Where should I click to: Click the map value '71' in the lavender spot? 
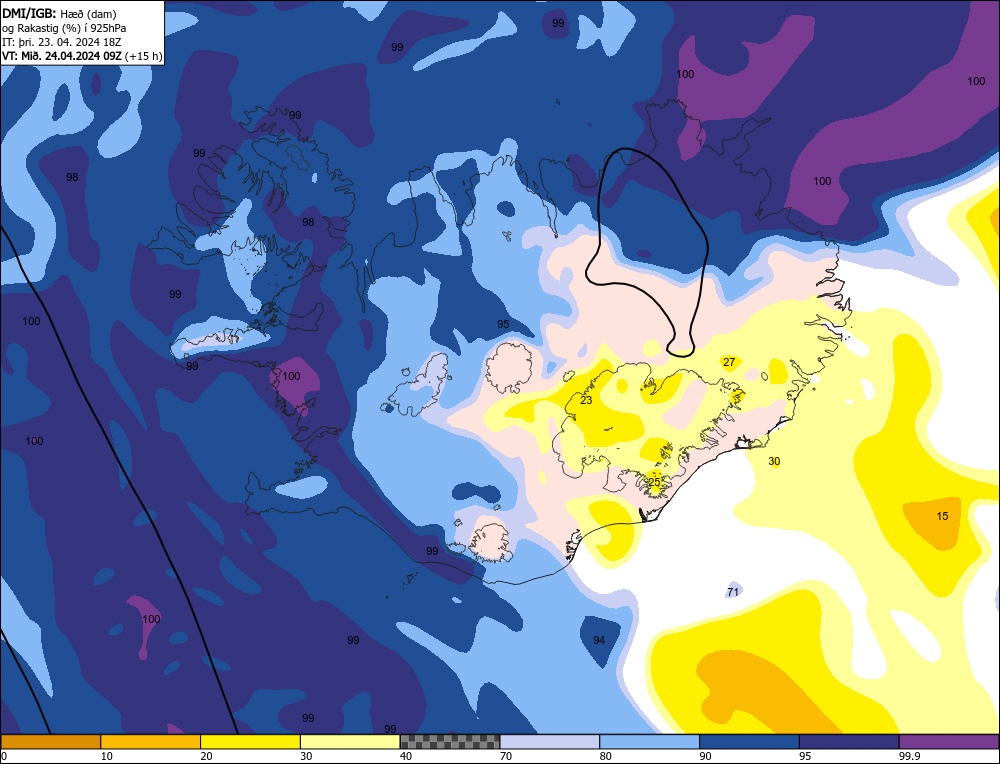[x=733, y=592]
